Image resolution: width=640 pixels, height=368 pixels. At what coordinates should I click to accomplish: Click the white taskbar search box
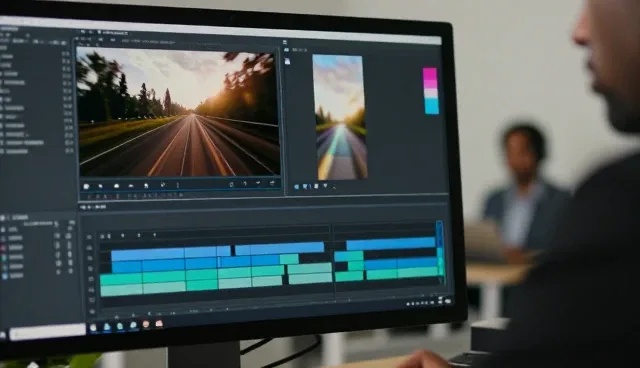coord(47,332)
